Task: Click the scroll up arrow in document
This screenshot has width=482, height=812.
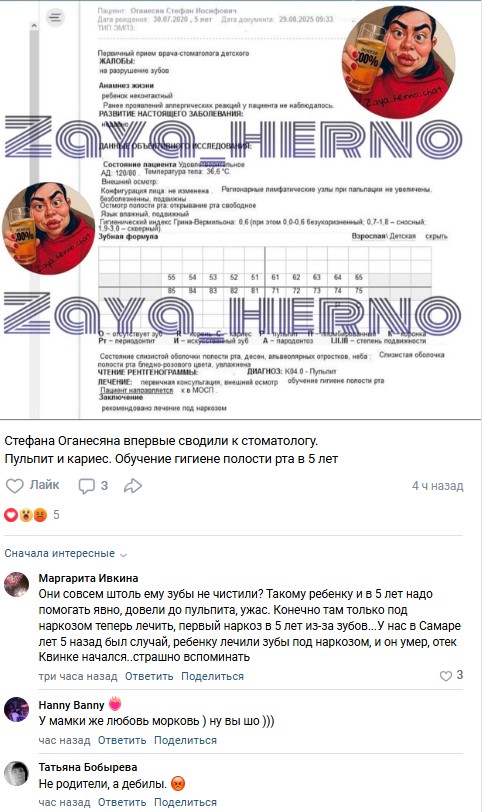Action: pos(34,25)
